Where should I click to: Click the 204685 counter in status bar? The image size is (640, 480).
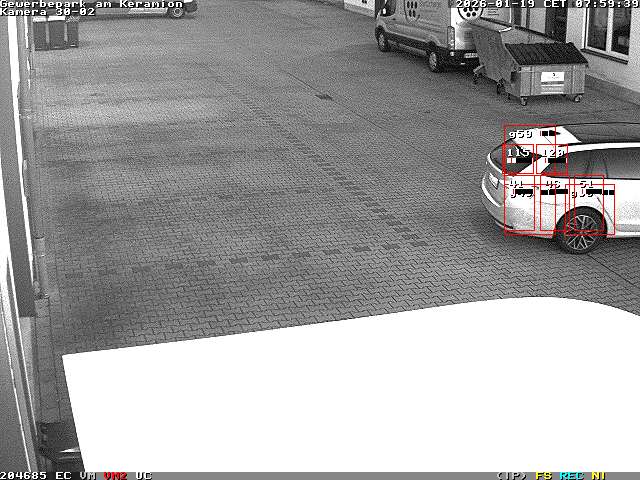pyautogui.click(x=24, y=475)
